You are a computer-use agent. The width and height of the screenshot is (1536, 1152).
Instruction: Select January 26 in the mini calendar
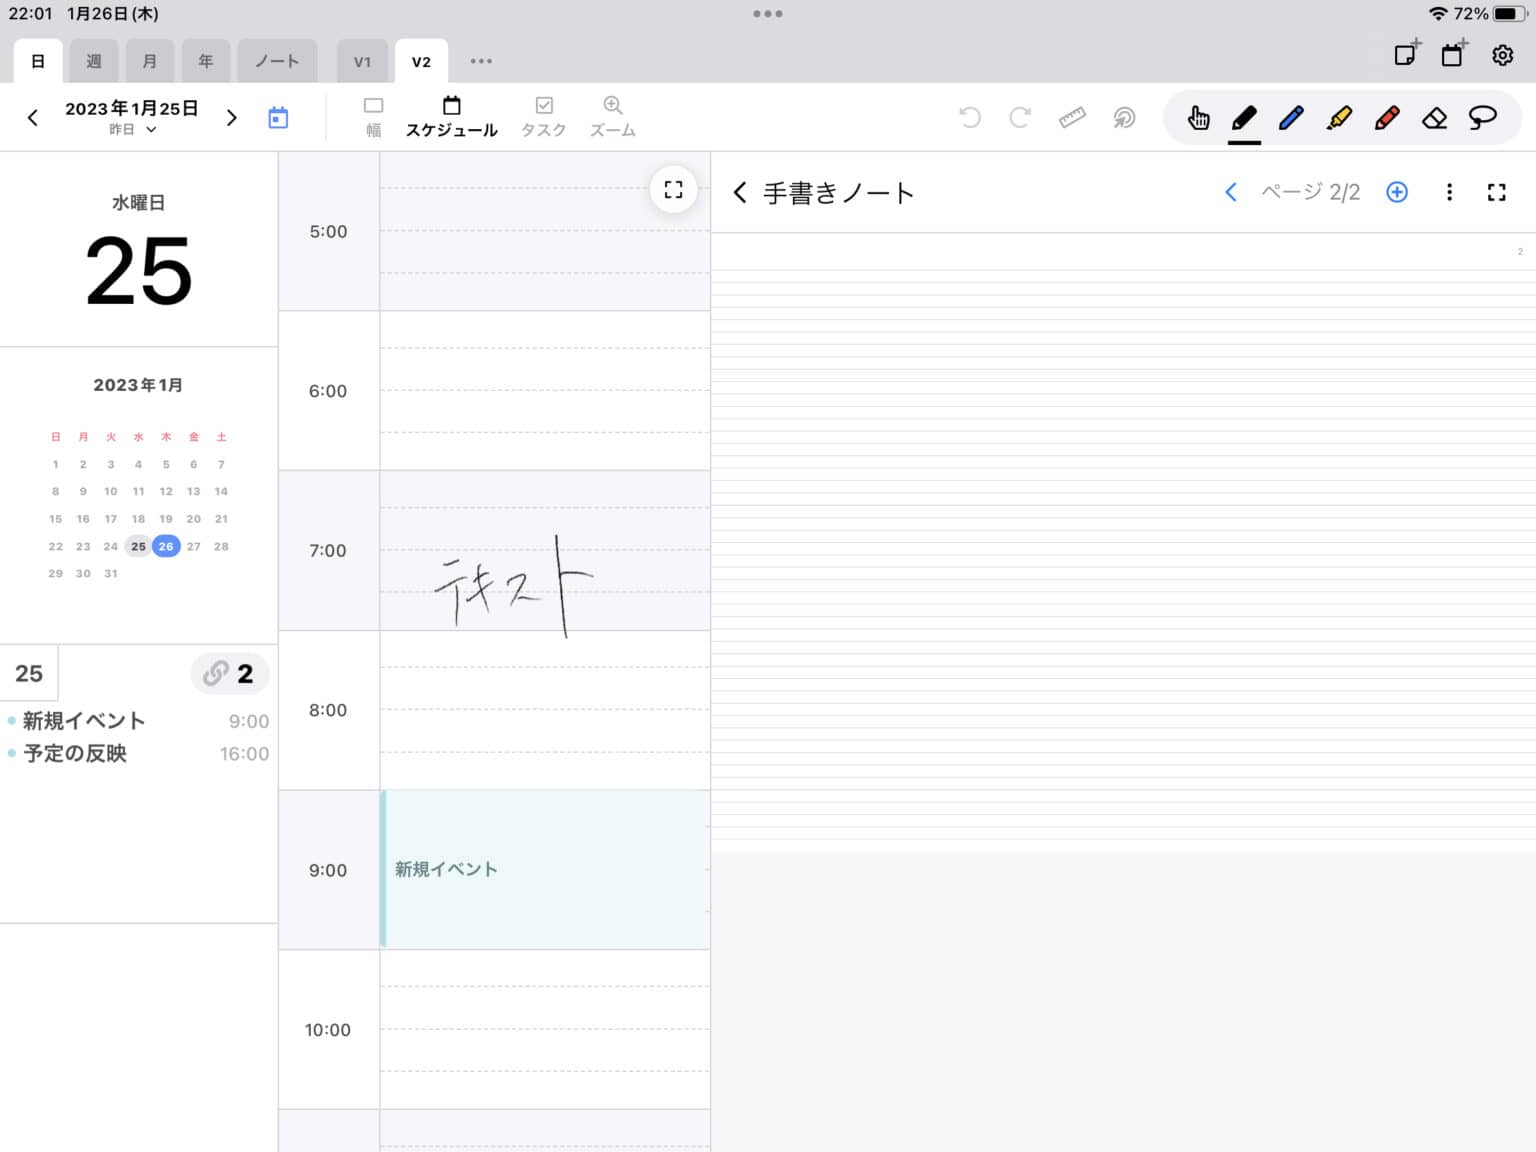(x=165, y=546)
